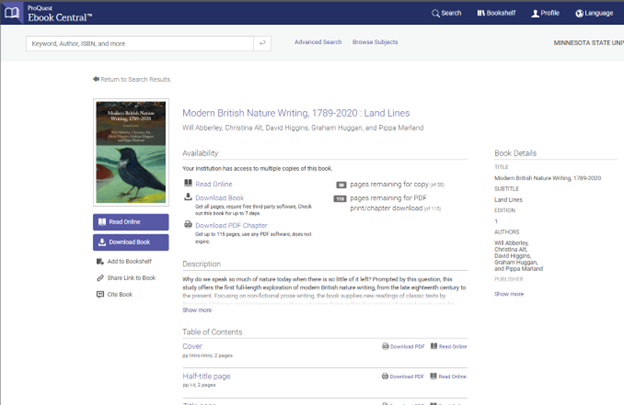Open Browse Subjects link

pos(375,42)
